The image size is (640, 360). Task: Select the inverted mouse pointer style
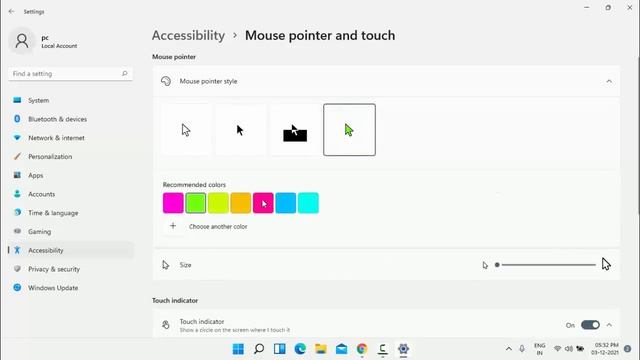tap(295, 130)
